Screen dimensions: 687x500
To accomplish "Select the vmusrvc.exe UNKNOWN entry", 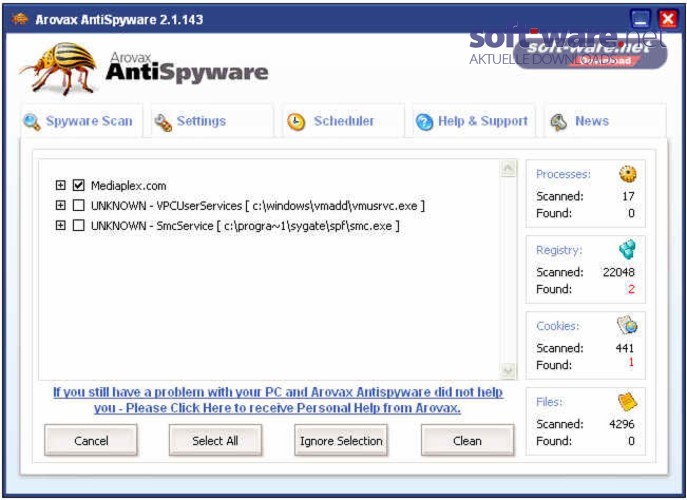I will (258, 206).
